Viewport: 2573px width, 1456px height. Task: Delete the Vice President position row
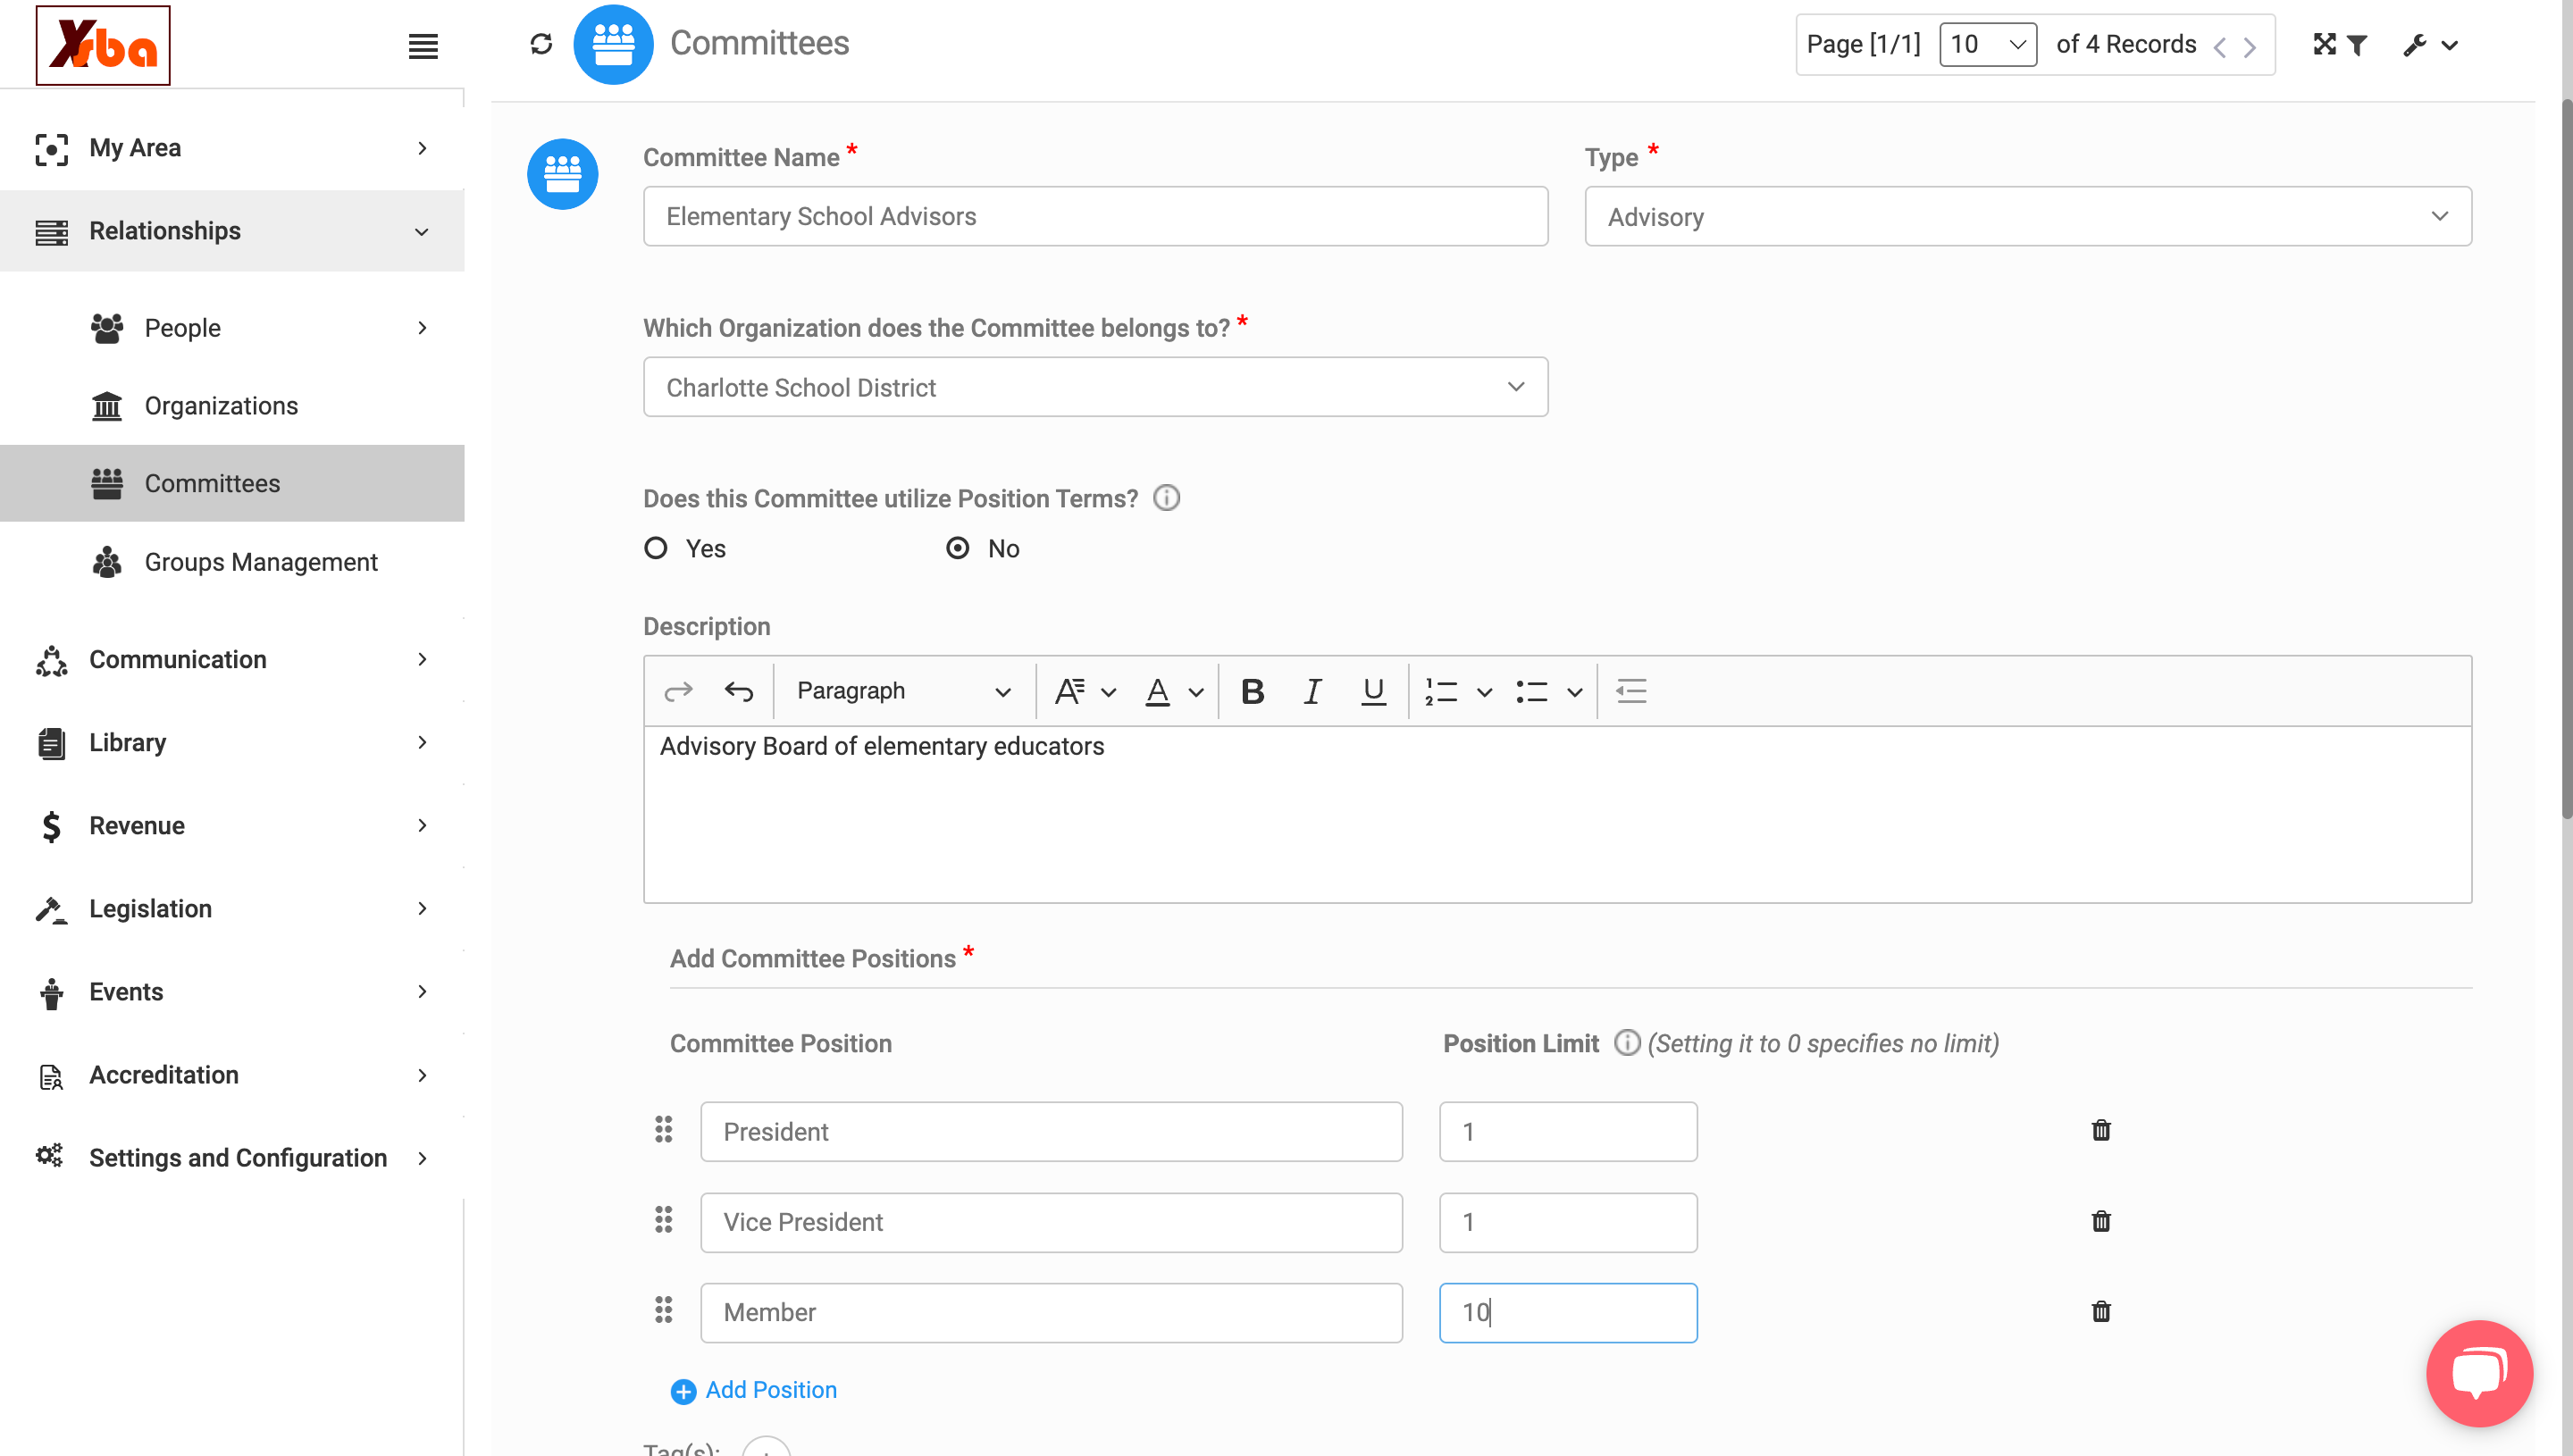coord(2101,1221)
